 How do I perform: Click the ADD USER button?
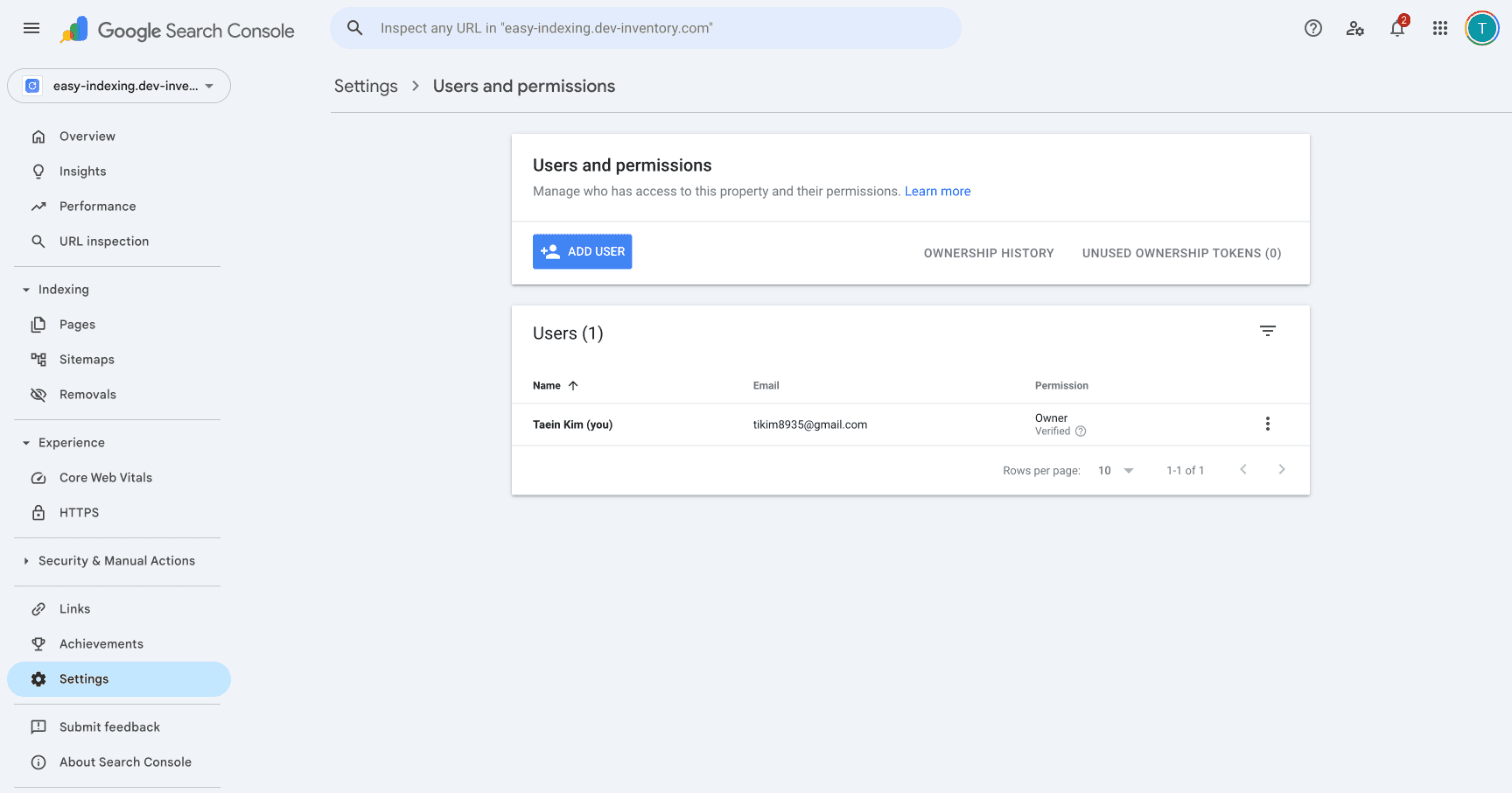[582, 252]
